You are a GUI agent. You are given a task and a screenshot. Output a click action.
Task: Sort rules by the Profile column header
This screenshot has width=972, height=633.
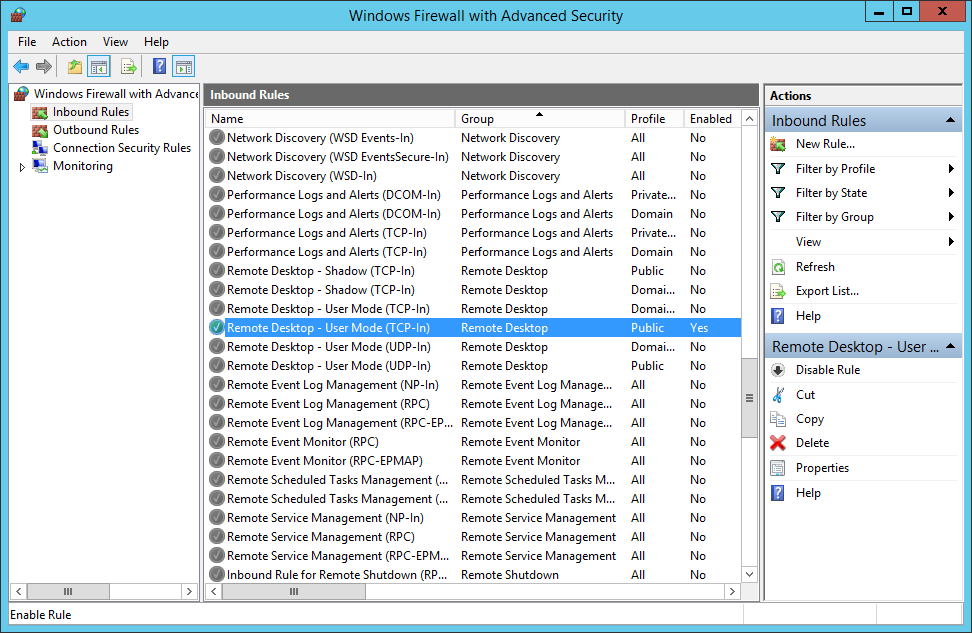pos(654,118)
